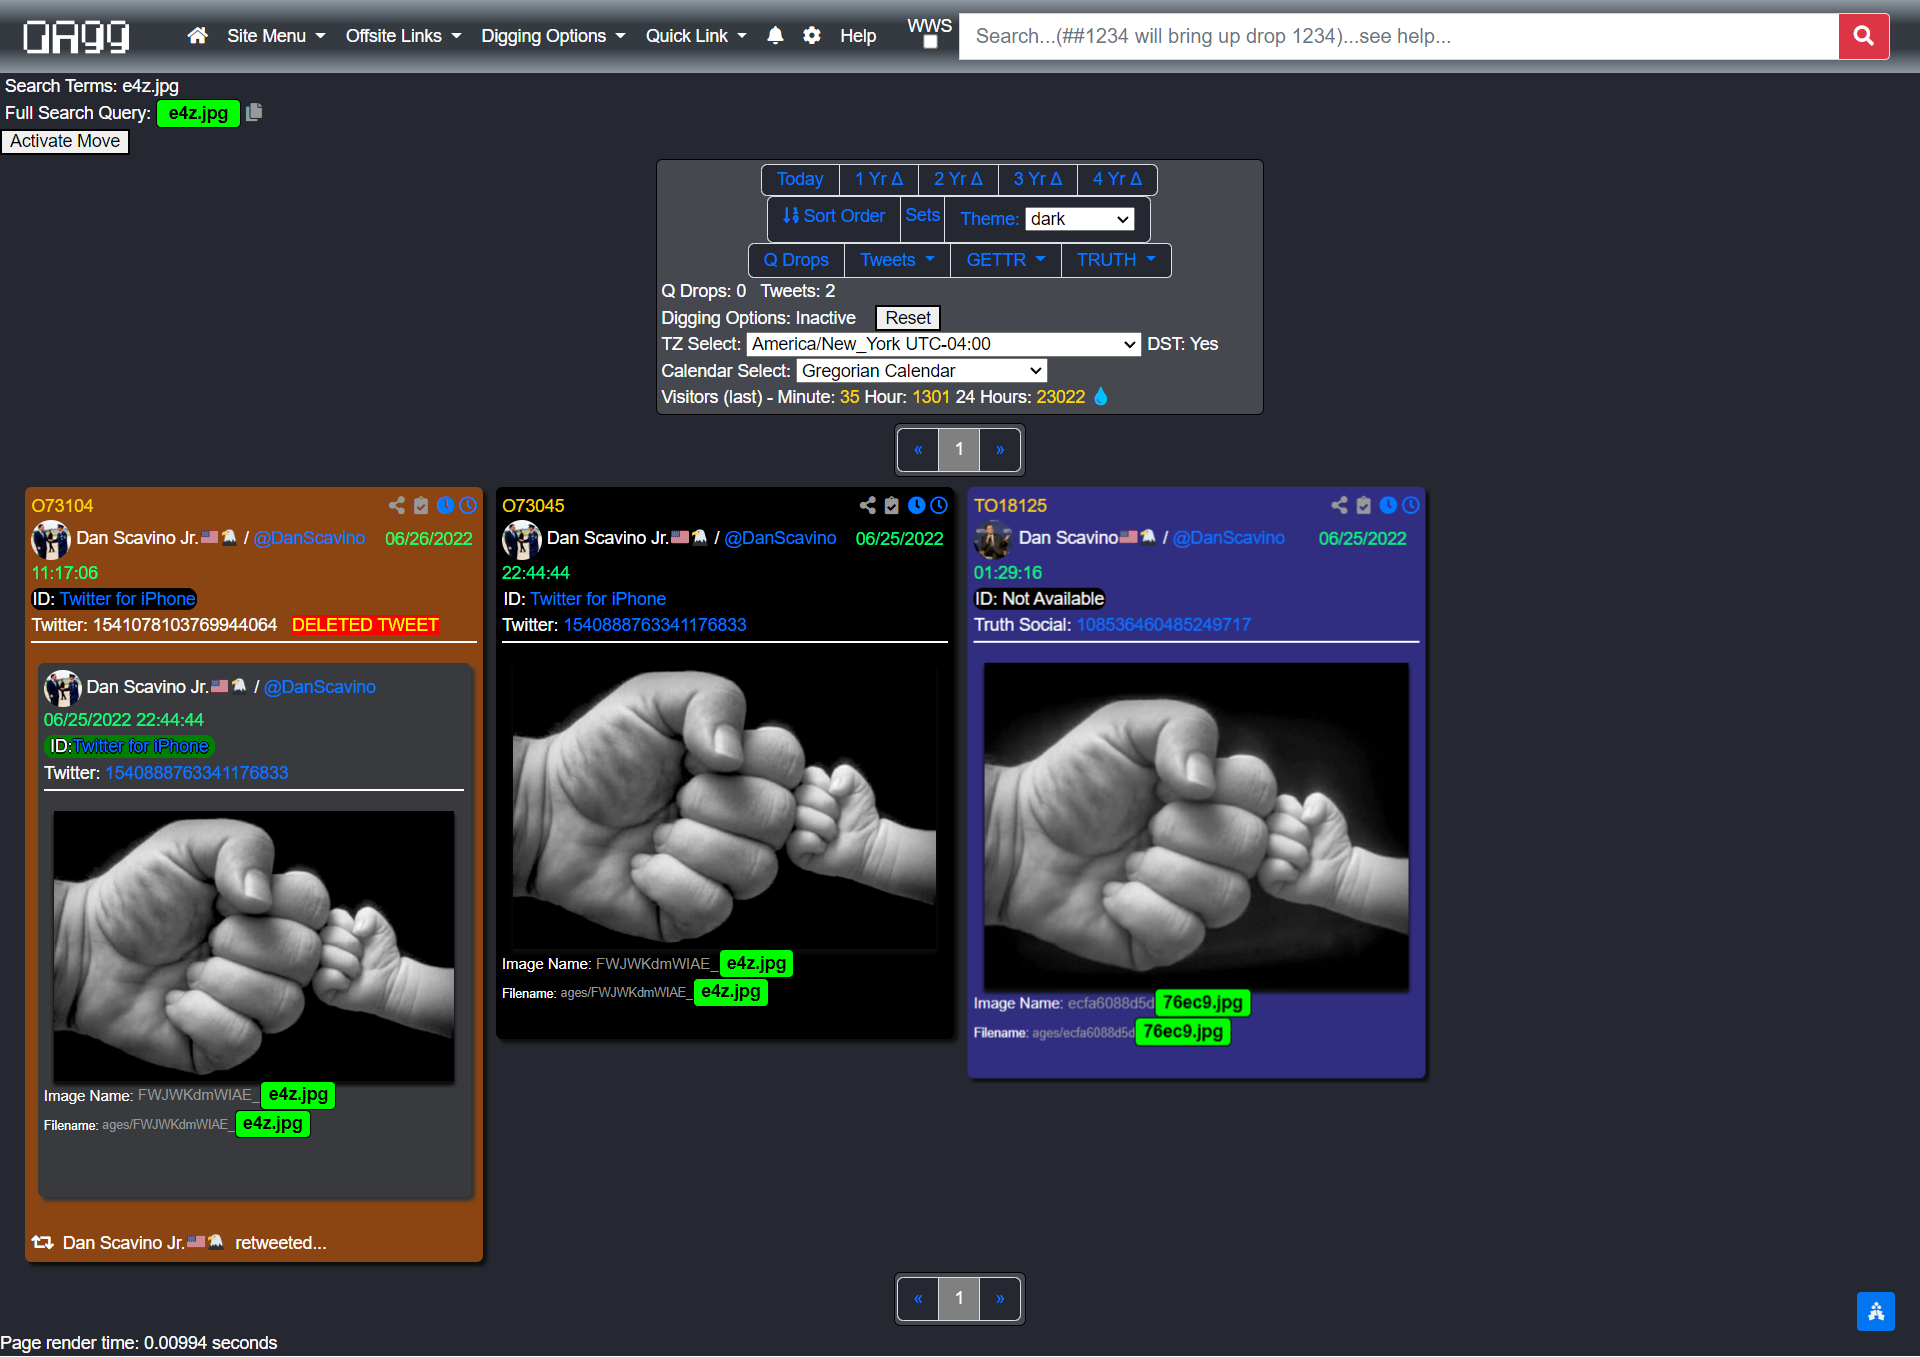Open the Calendar Select dropdown

point(921,371)
